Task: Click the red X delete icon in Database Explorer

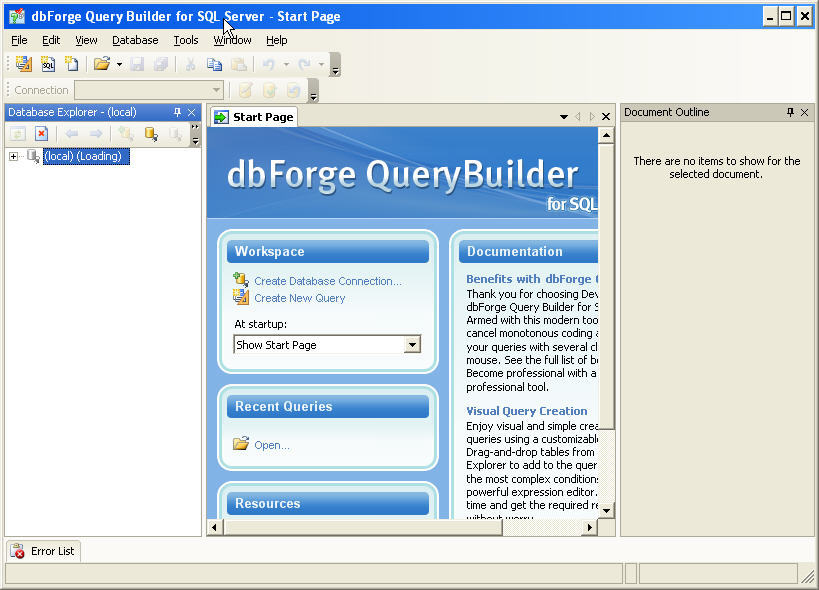Action: coord(41,134)
